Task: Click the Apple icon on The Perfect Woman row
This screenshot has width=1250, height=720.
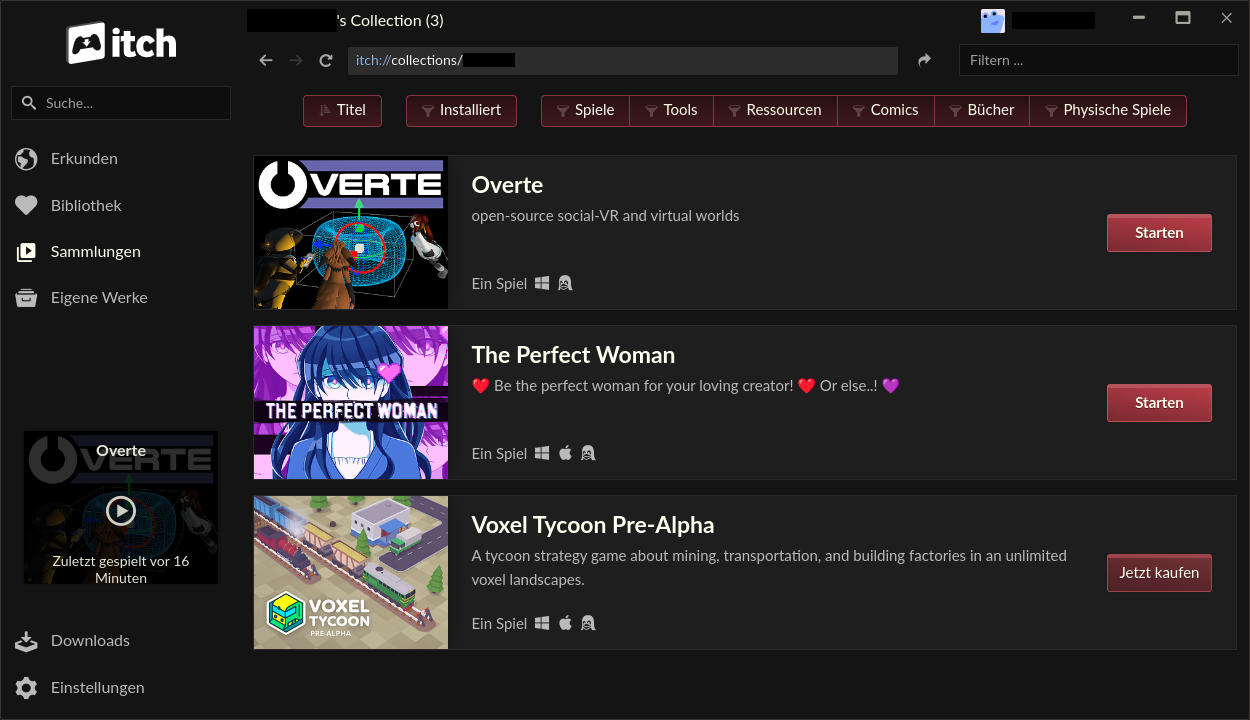Action: 565,453
